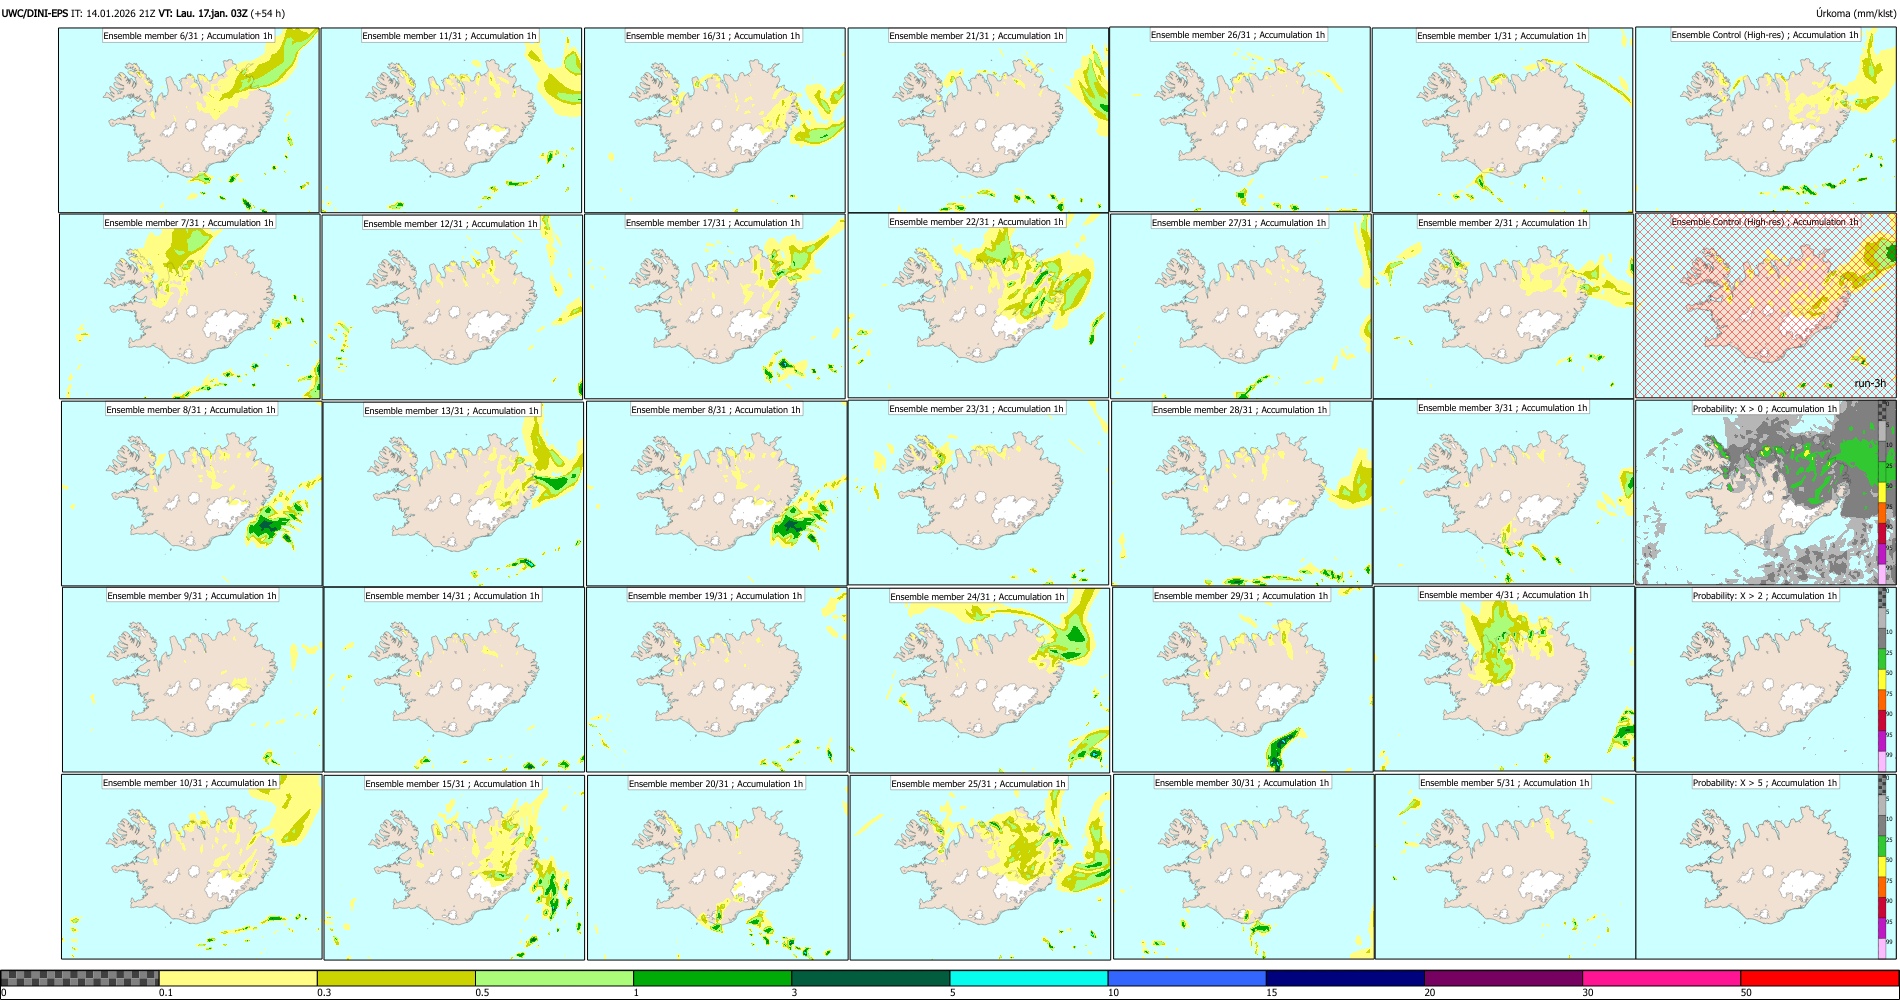The image size is (1900, 1000).
Task: Click the cyan 5–10 legend swatch
Action: point(1029,978)
